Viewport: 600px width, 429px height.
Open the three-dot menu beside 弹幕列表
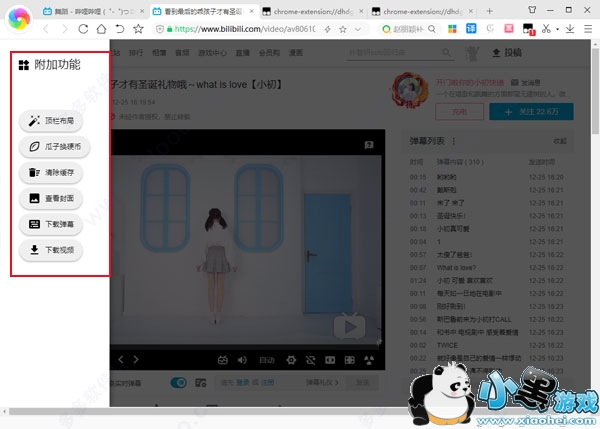click(453, 141)
